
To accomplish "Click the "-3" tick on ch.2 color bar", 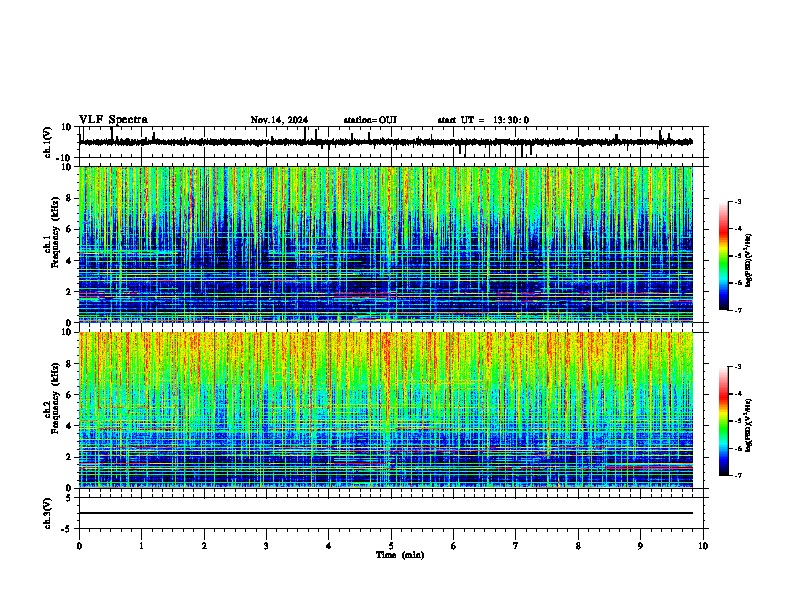I will pos(738,367).
